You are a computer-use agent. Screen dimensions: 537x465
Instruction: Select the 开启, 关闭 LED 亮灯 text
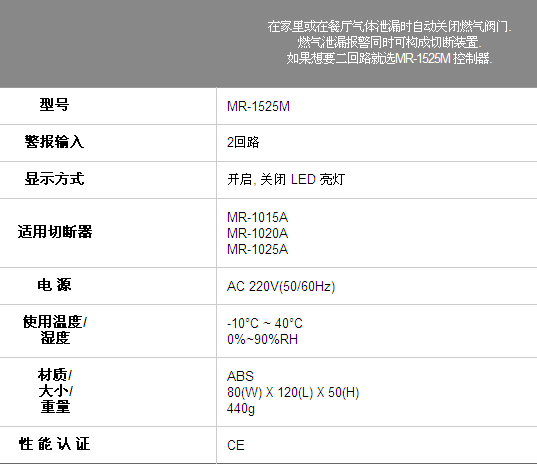286,179
